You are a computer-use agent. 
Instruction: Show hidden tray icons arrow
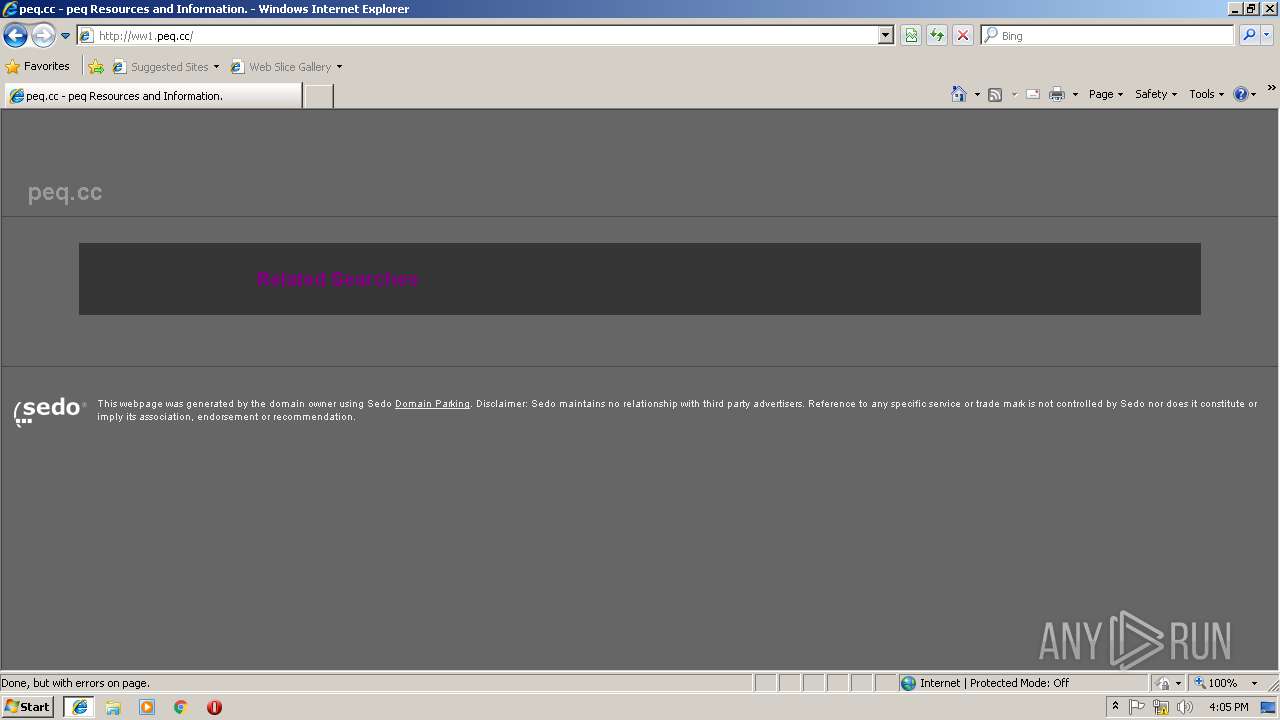pos(1115,707)
